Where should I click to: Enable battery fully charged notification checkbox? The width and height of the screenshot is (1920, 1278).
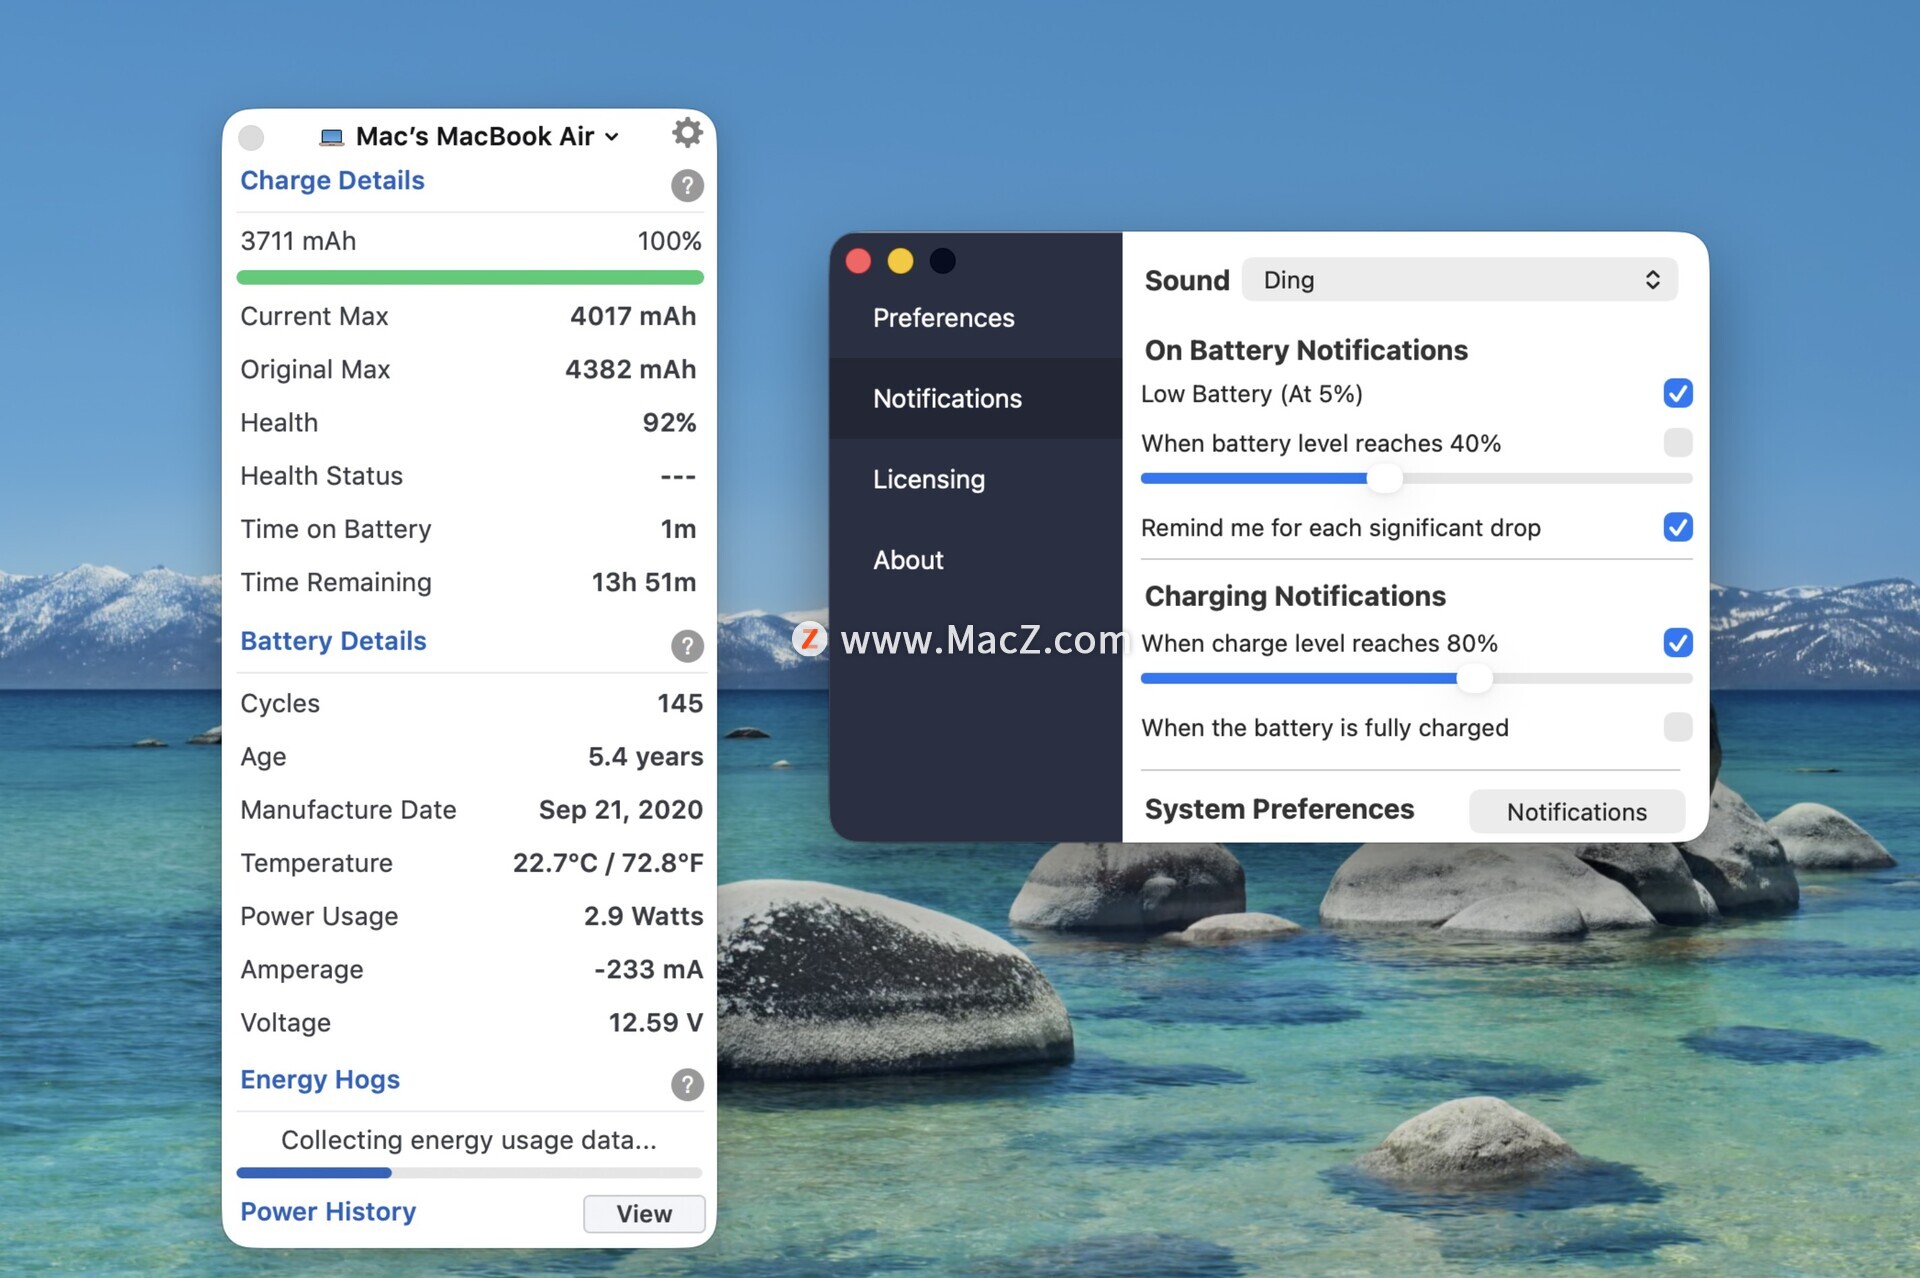pyautogui.click(x=1677, y=727)
